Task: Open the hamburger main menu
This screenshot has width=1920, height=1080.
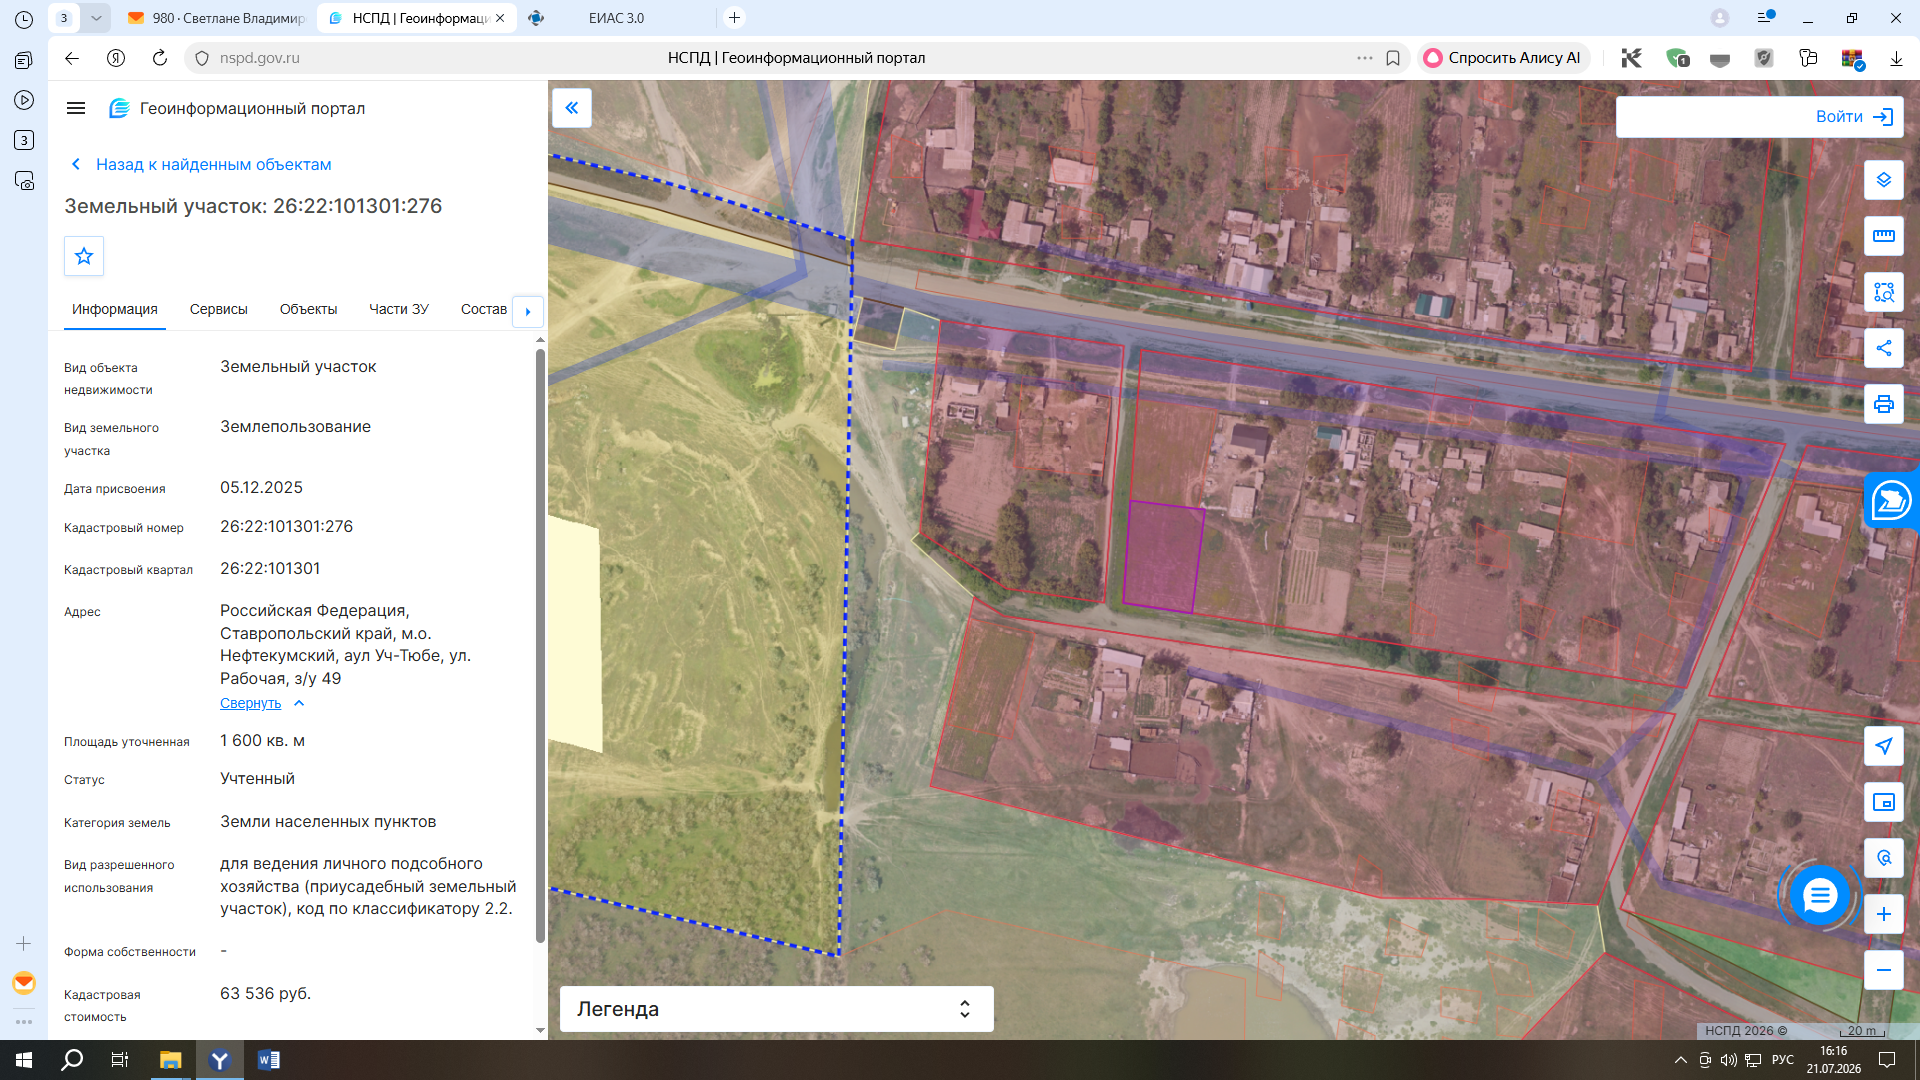Action: point(76,108)
